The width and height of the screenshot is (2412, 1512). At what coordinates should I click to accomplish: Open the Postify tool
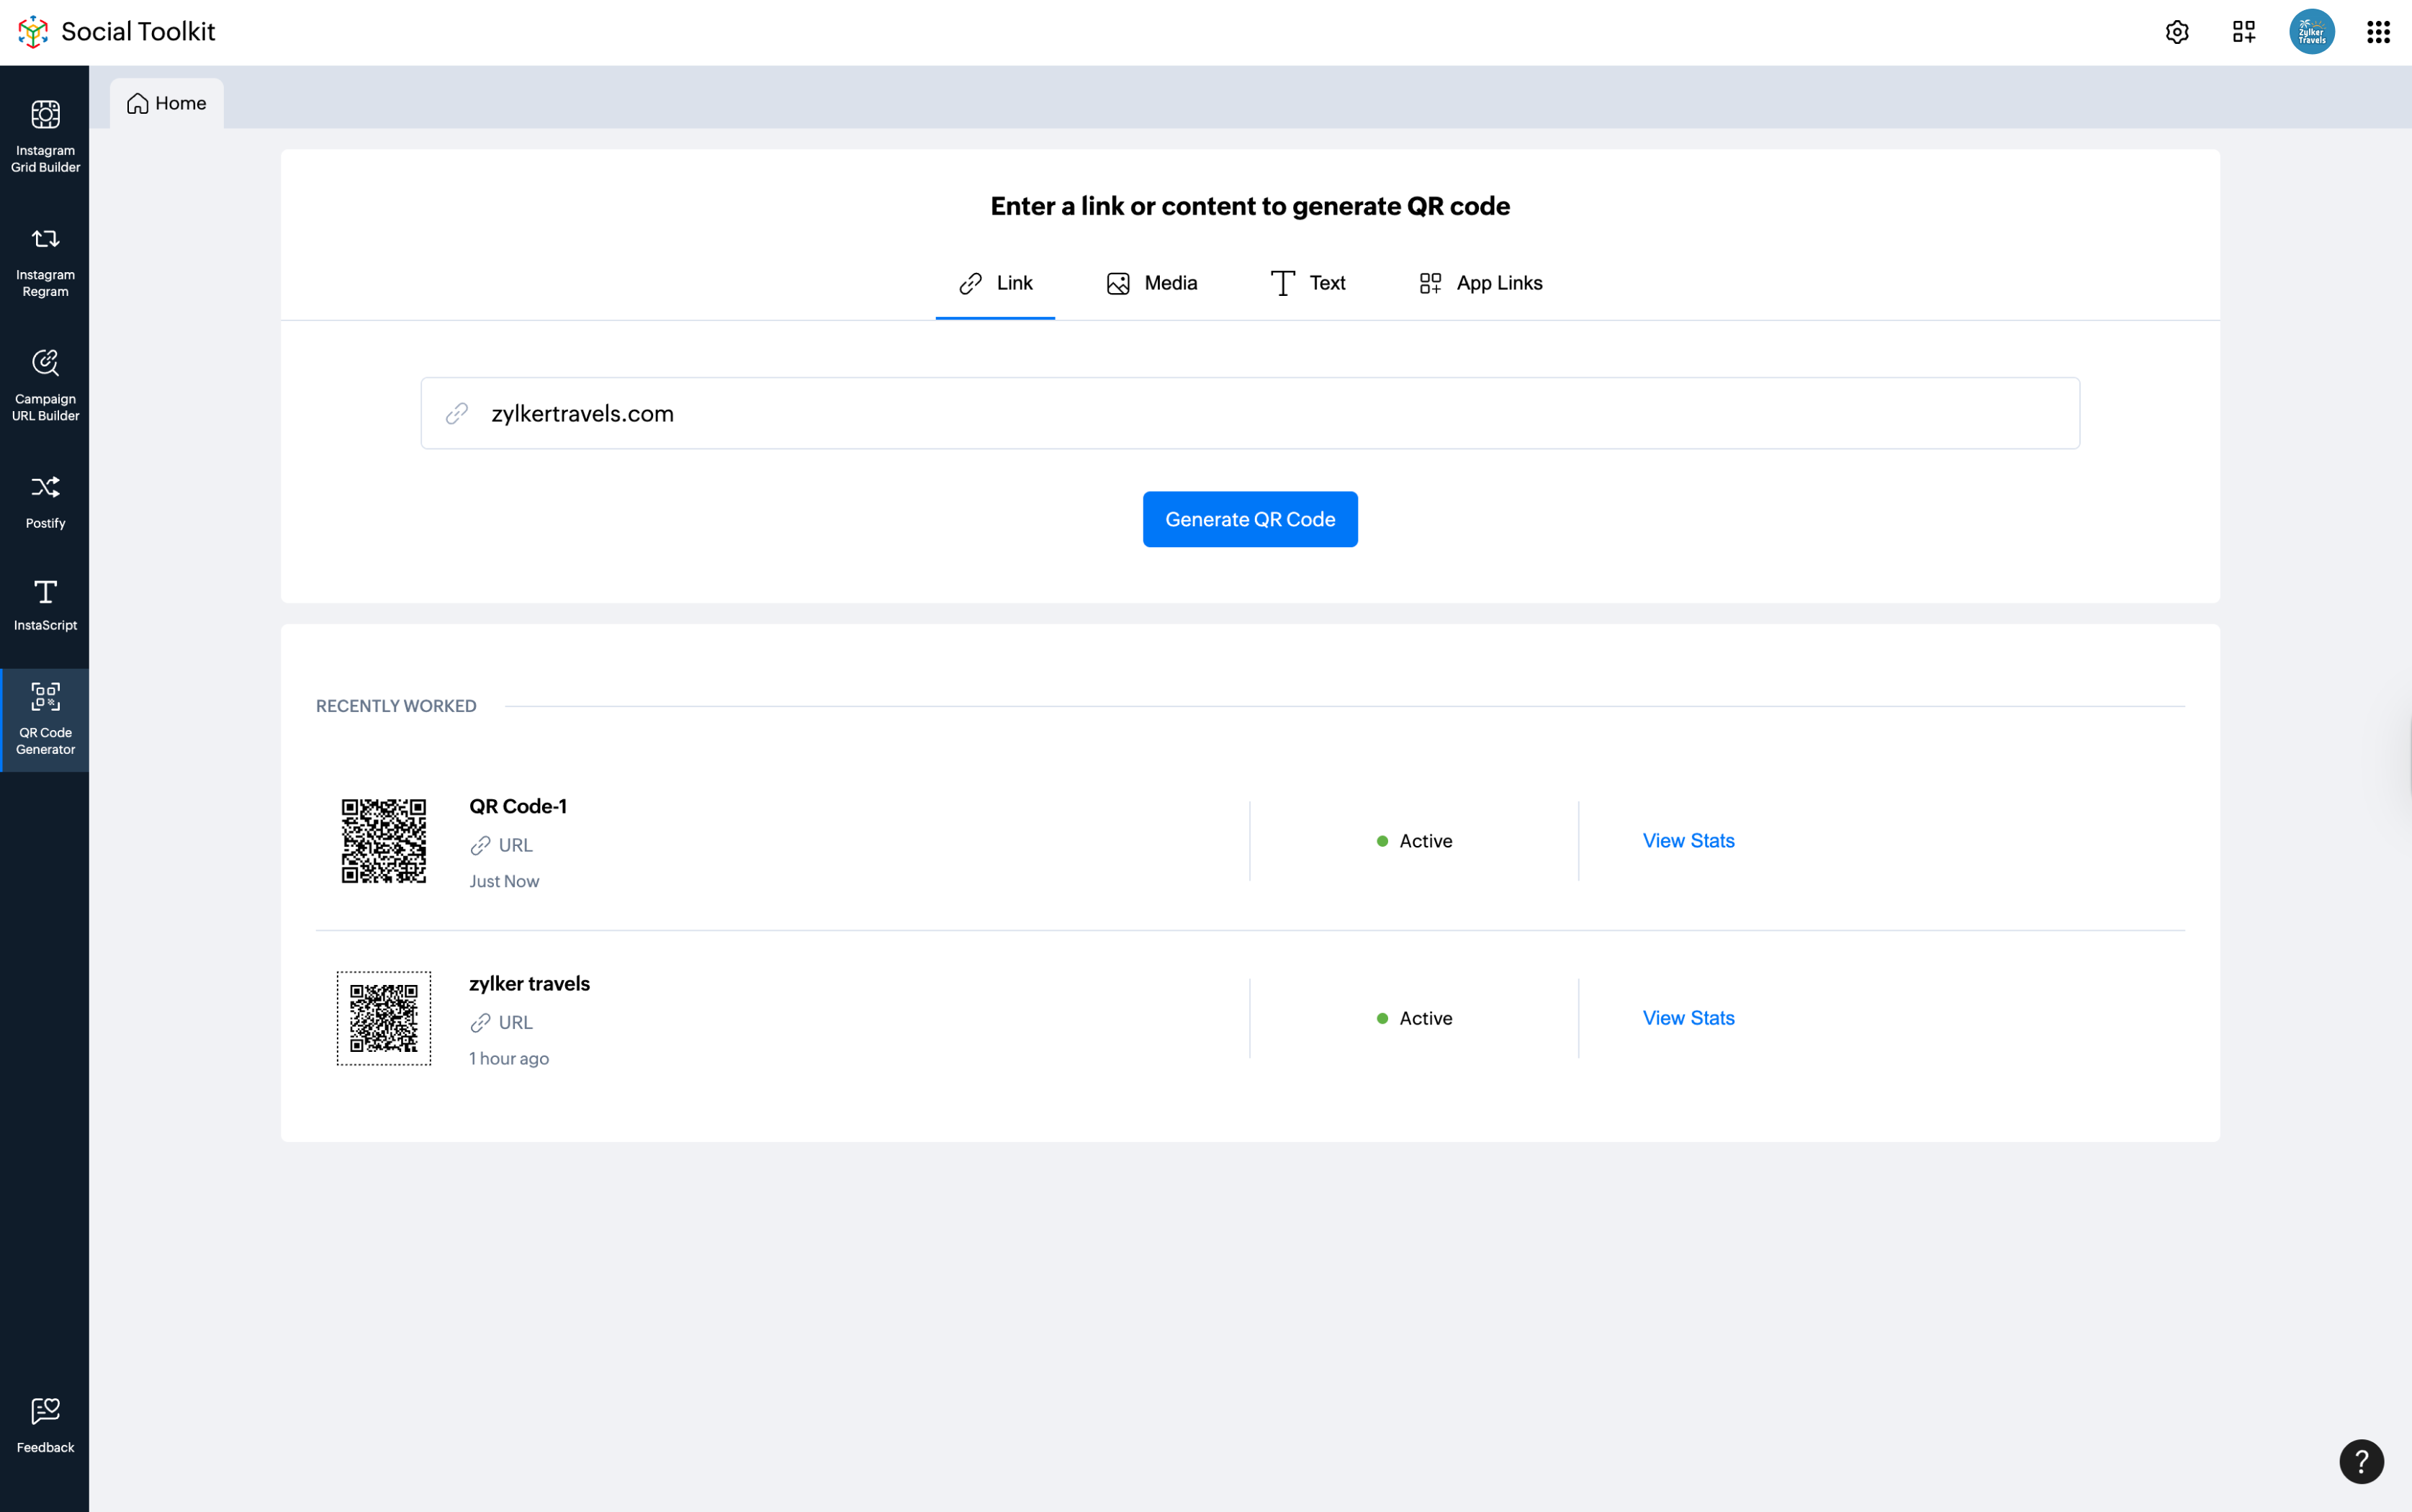(x=45, y=501)
